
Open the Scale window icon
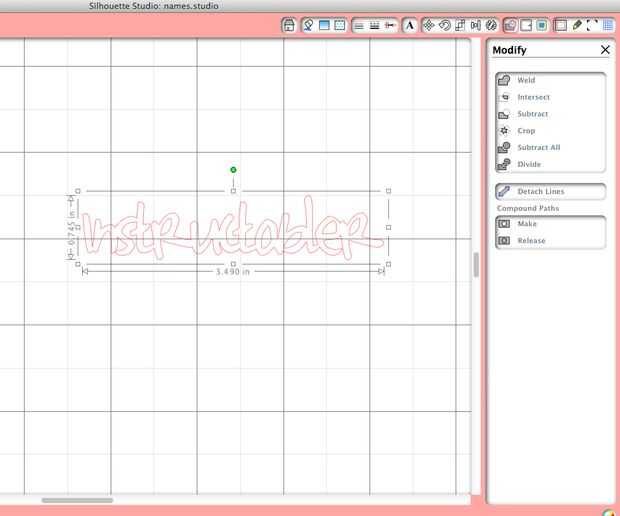coord(460,26)
